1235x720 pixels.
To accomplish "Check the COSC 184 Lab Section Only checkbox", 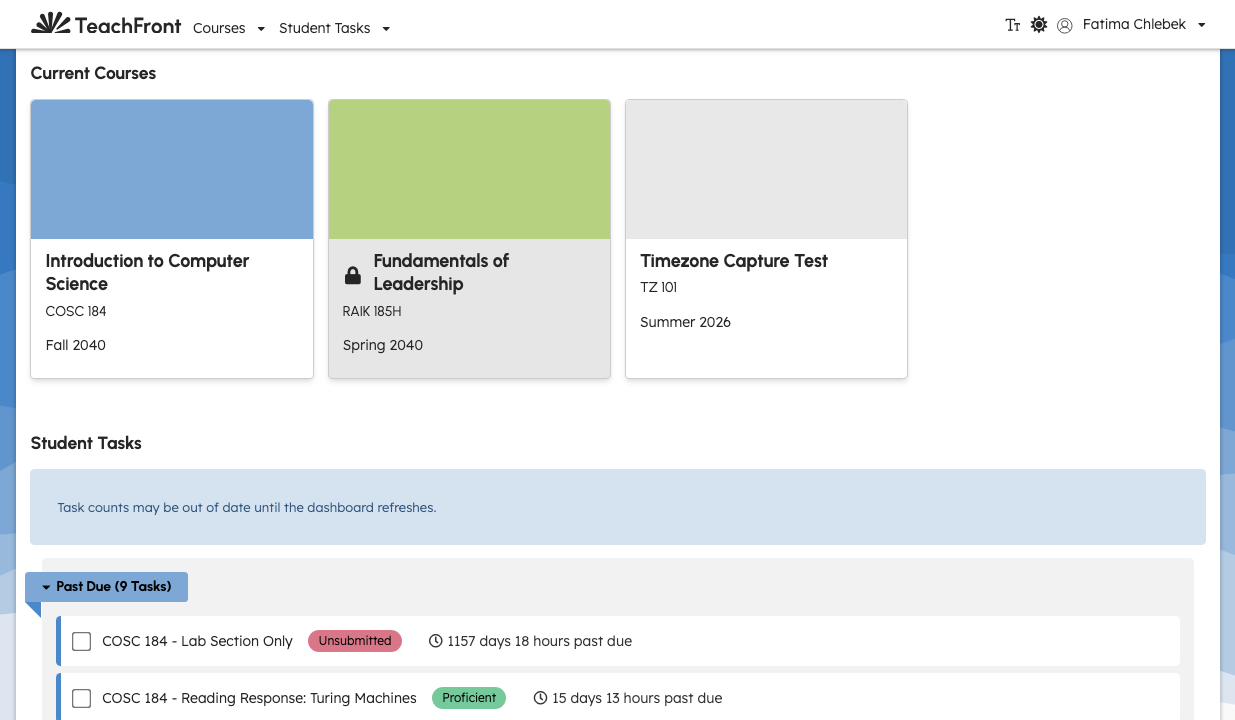I will [x=82, y=641].
